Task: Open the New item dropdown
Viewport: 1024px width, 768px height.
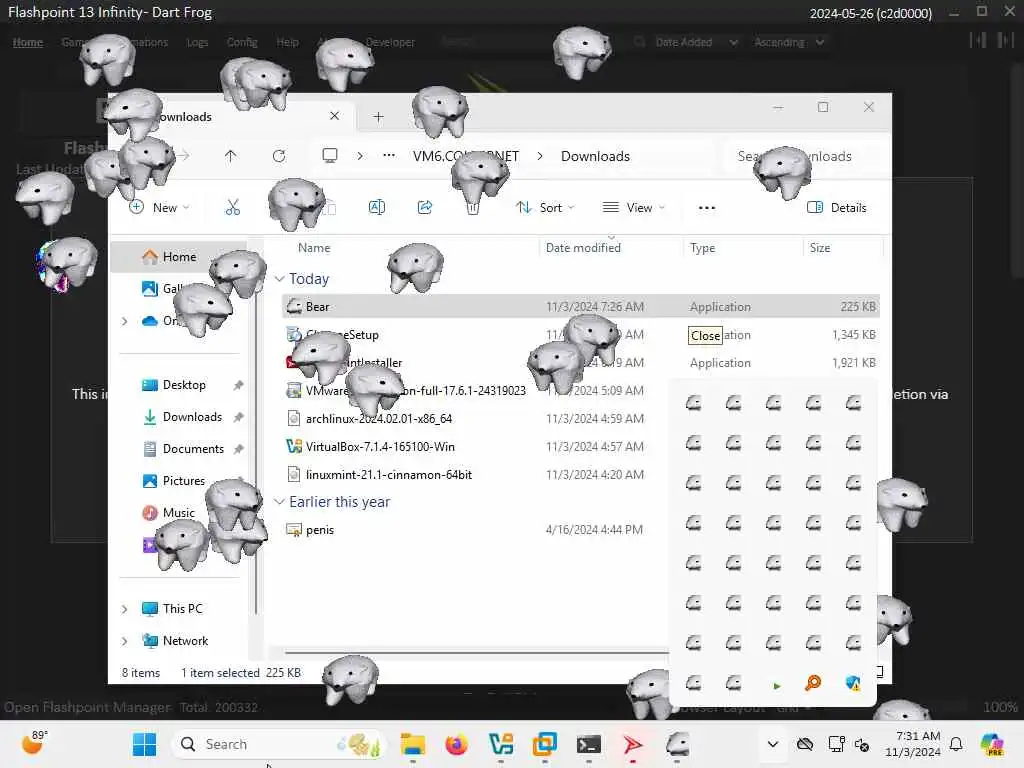Action: click(x=159, y=208)
